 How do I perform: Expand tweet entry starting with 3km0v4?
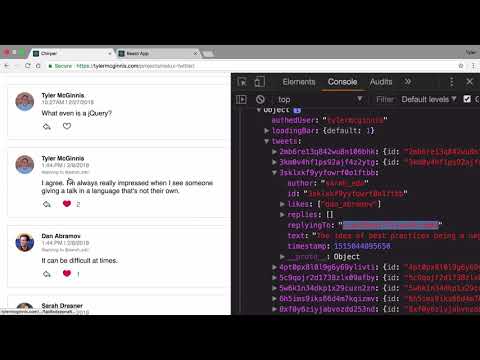[274, 162]
